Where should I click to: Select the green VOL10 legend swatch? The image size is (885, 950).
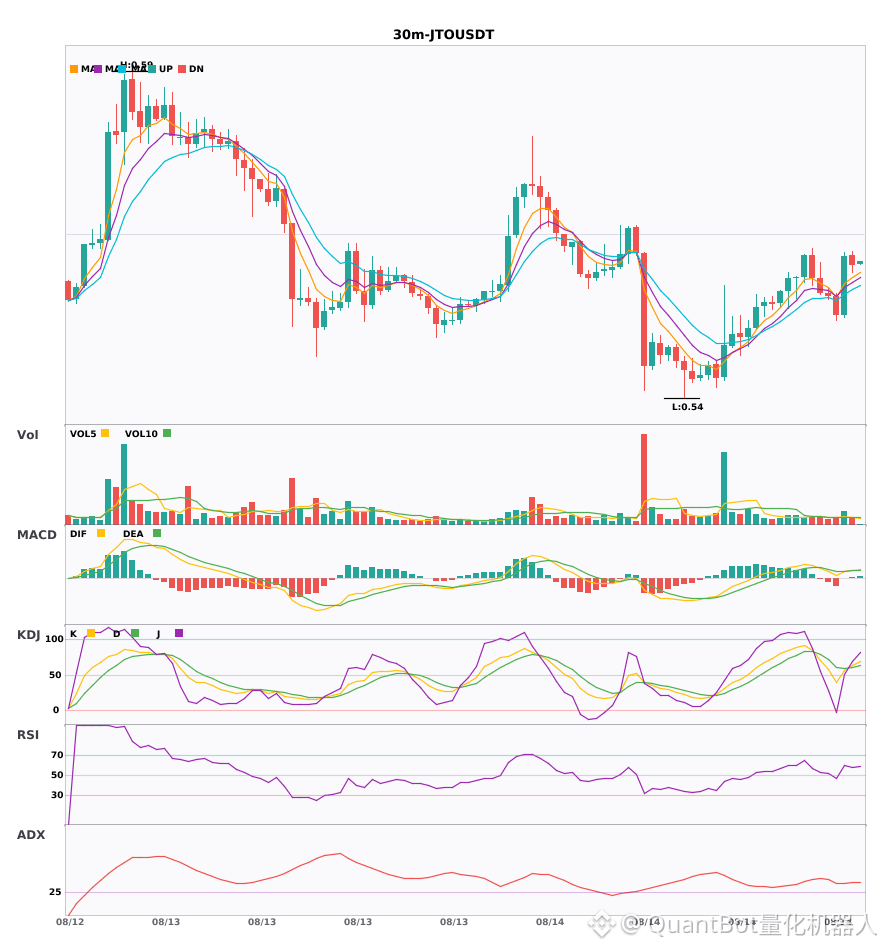point(167,433)
